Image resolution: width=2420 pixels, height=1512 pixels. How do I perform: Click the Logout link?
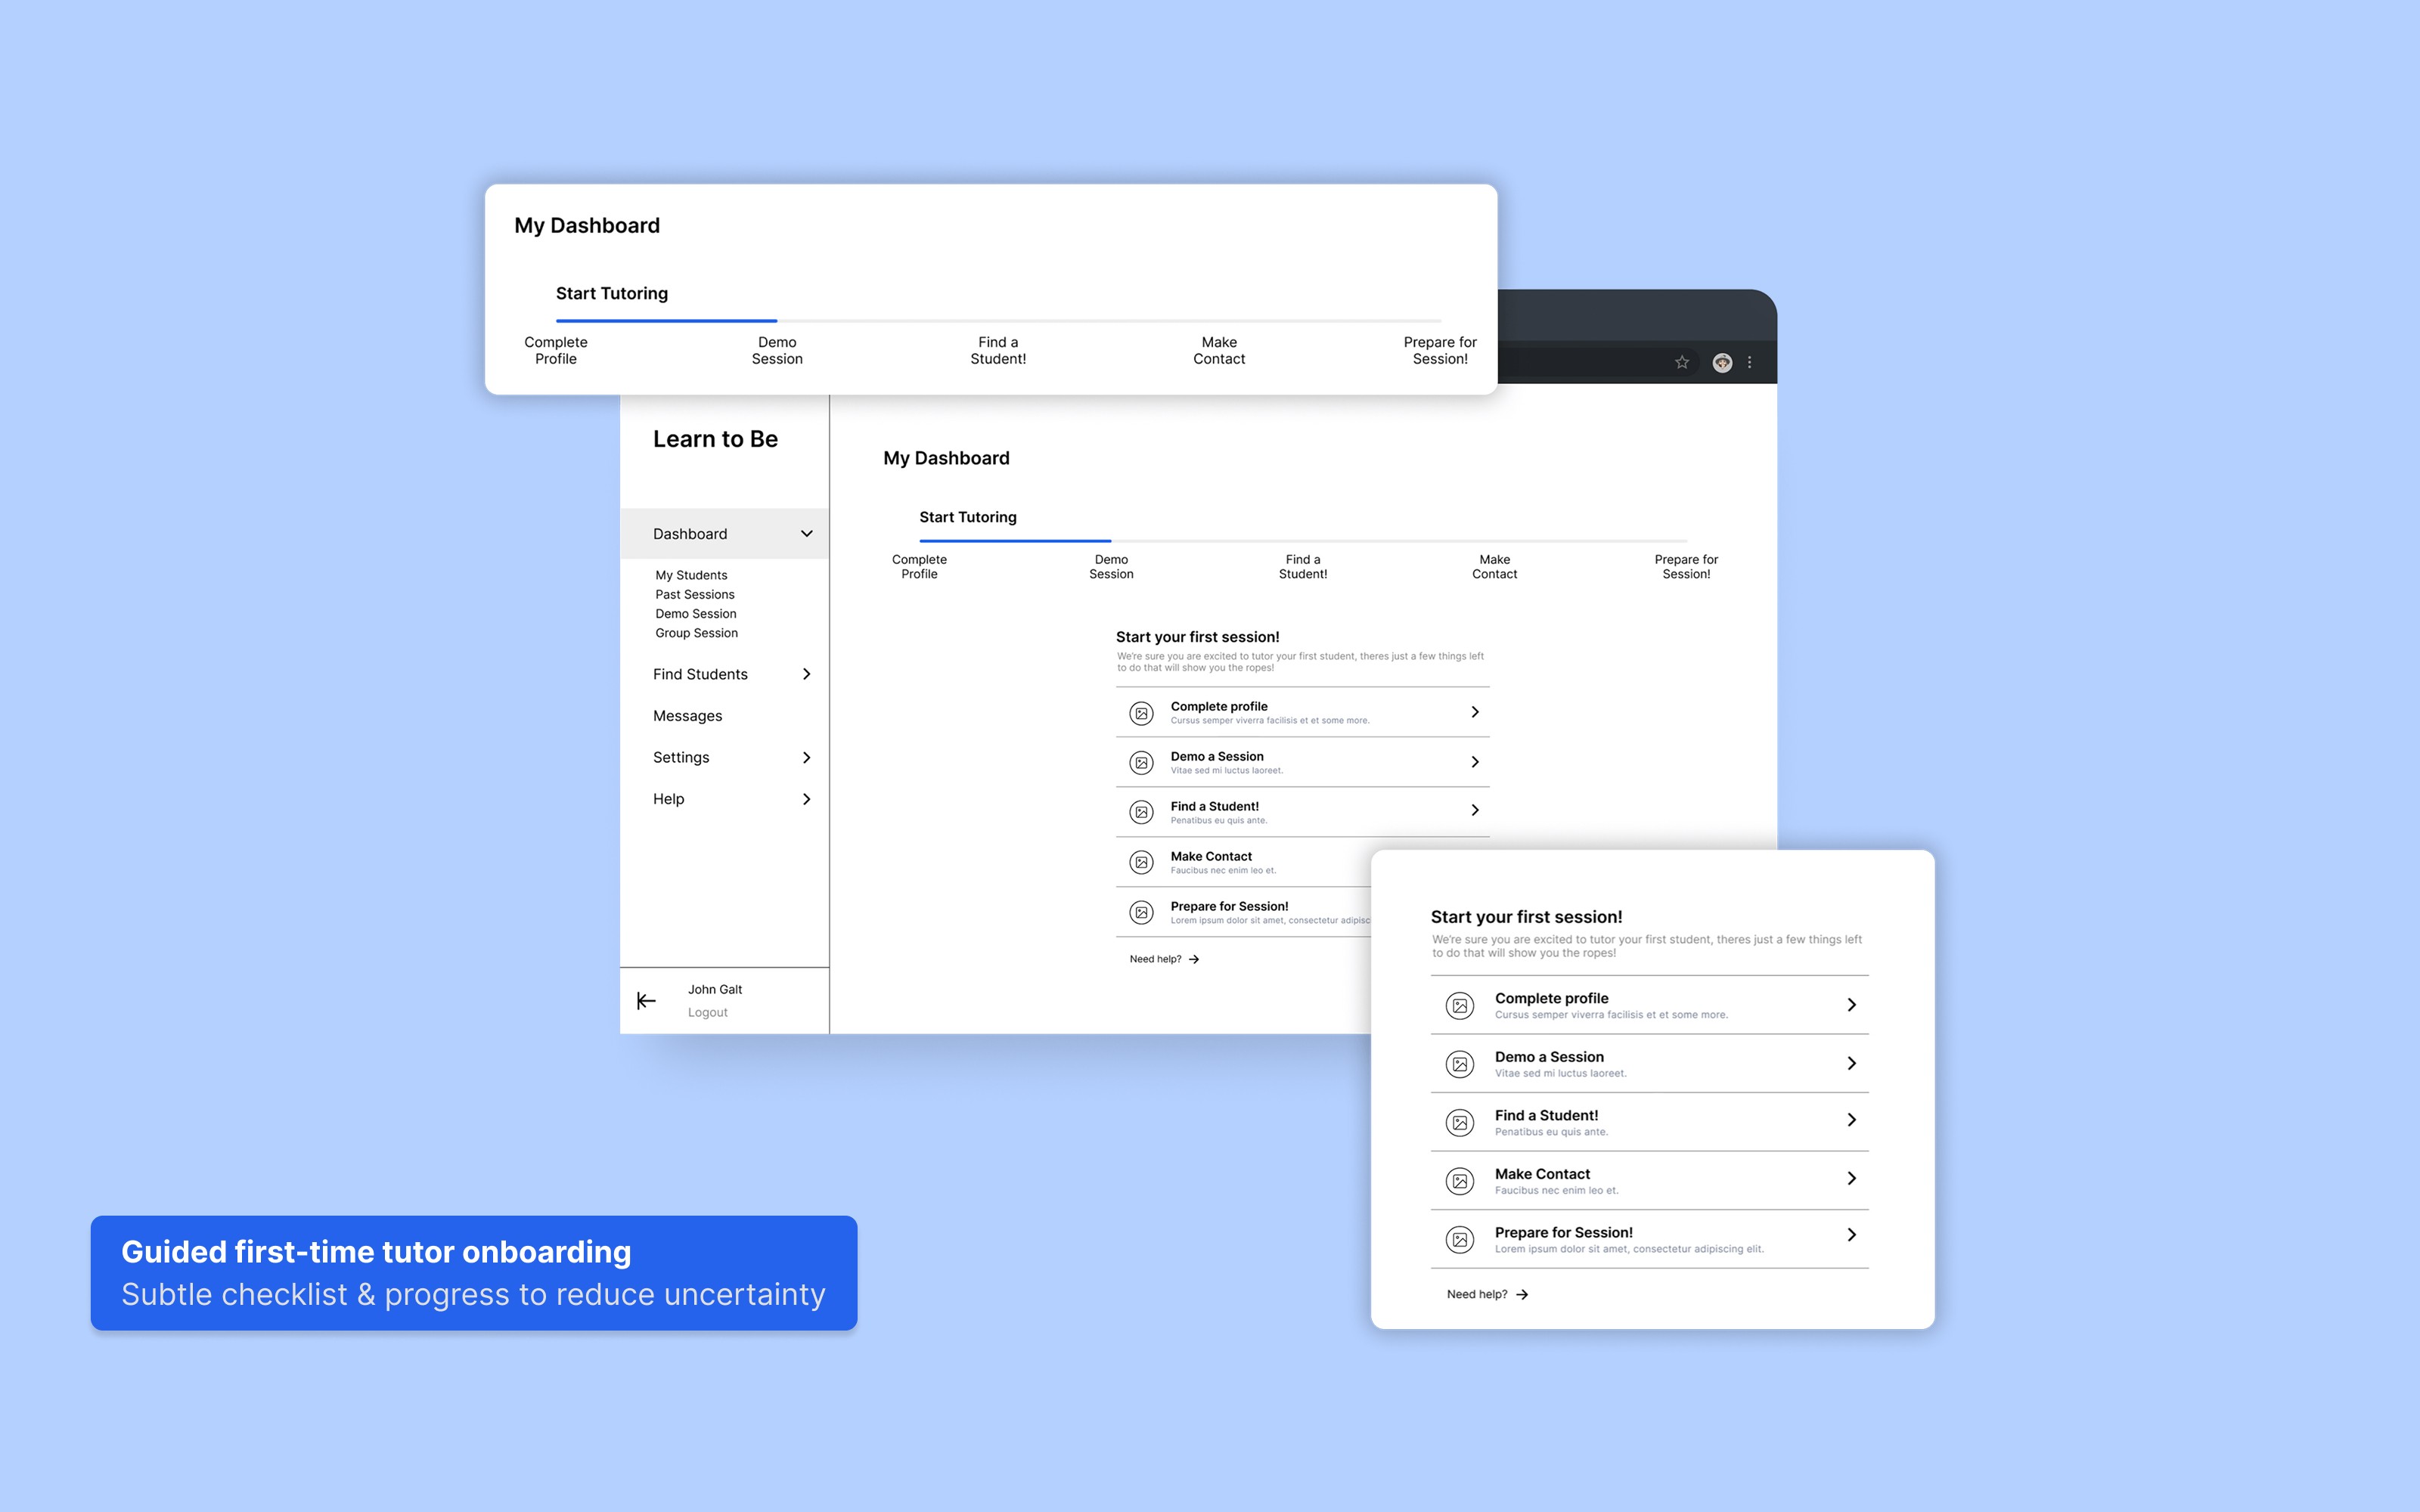click(707, 1012)
